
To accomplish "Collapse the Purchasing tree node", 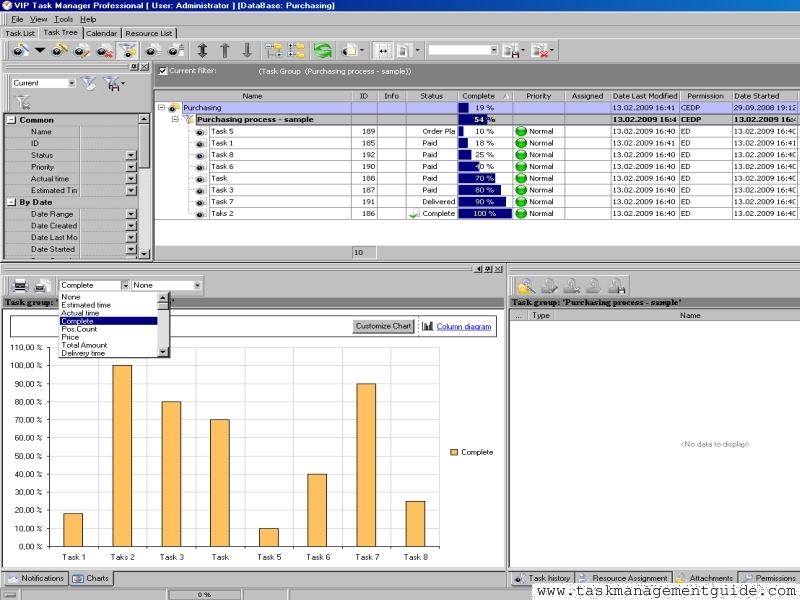I will click(161, 108).
